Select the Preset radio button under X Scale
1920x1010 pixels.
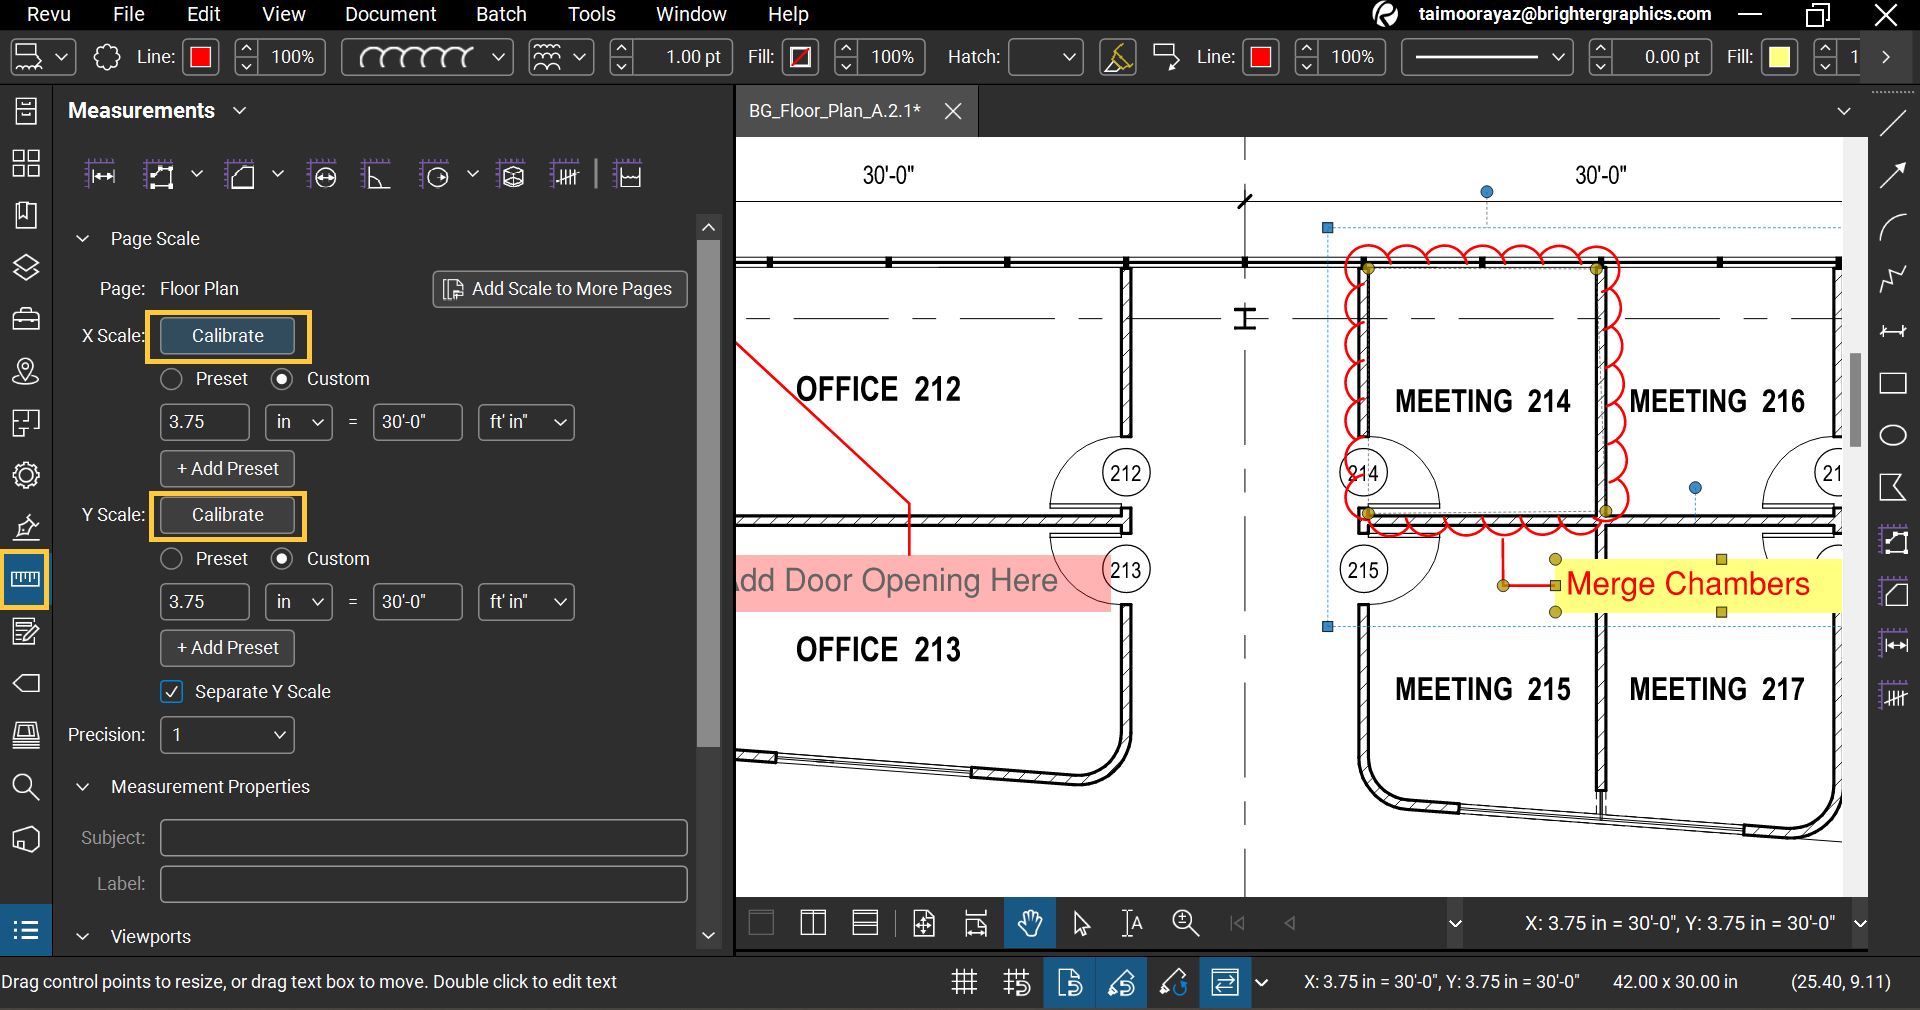(170, 379)
